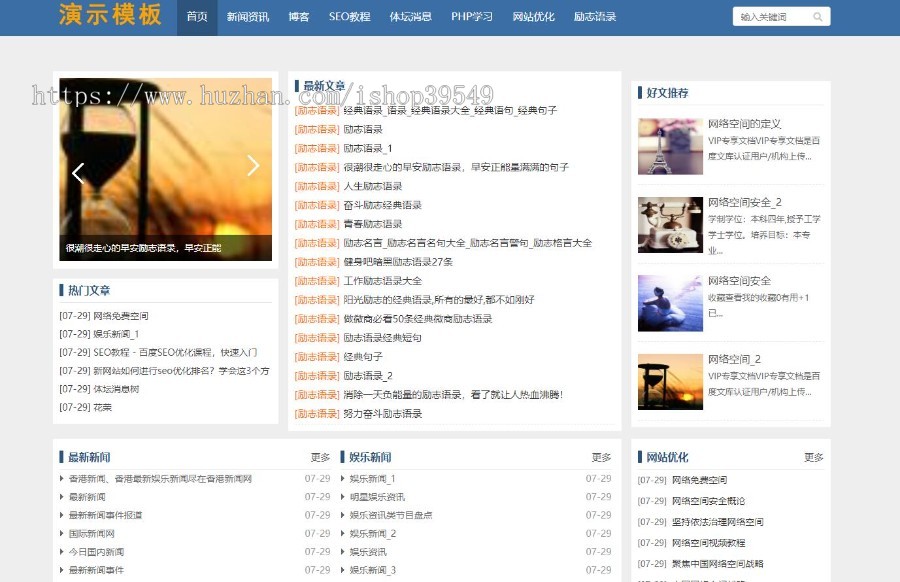Open entertainment item 明星娱乐资讯

point(377,497)
